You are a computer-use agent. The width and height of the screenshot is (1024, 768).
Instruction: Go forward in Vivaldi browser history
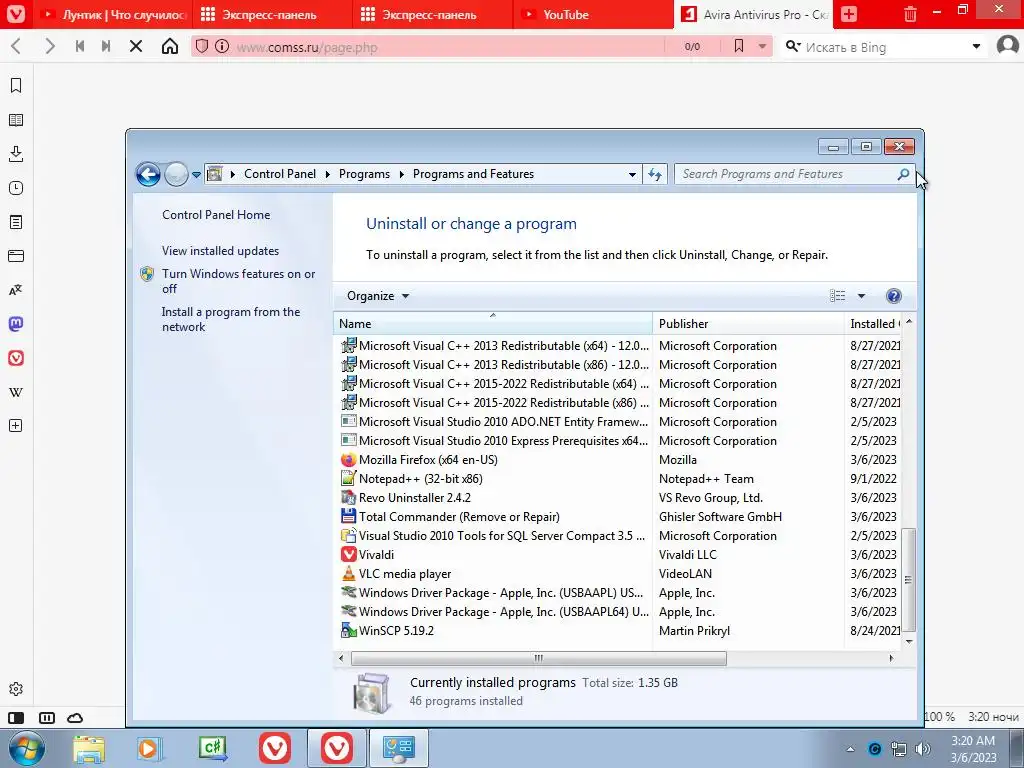coord(49,46)
